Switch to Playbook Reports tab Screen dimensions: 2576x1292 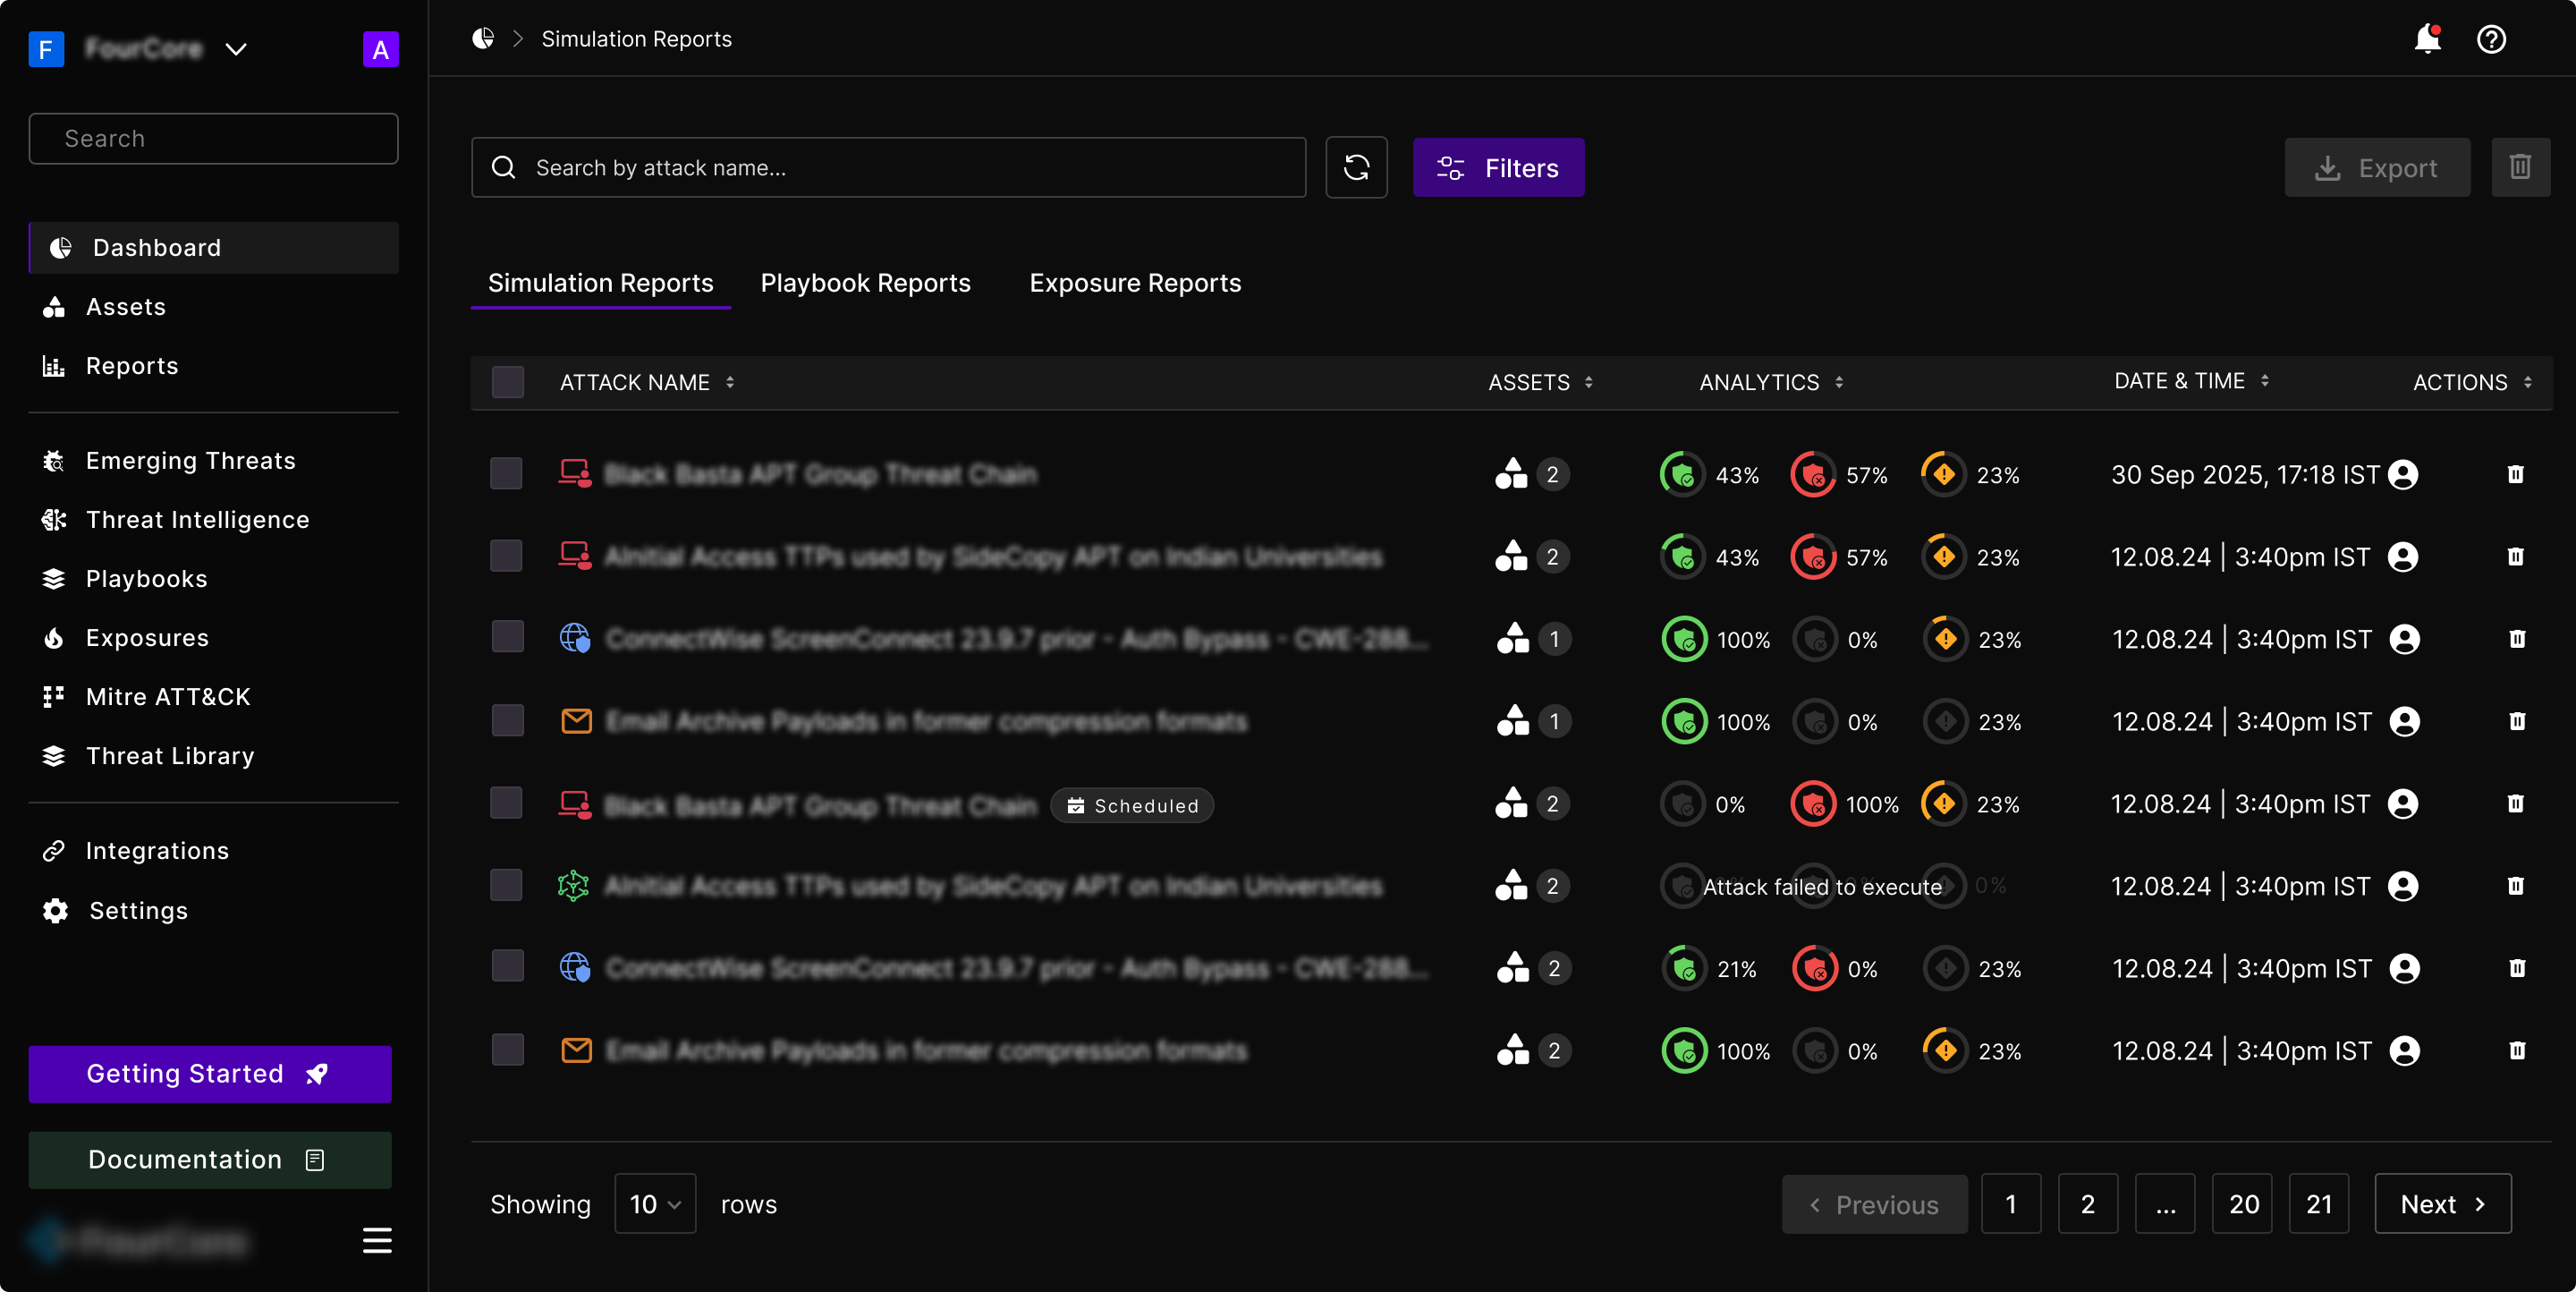point(865,283)
